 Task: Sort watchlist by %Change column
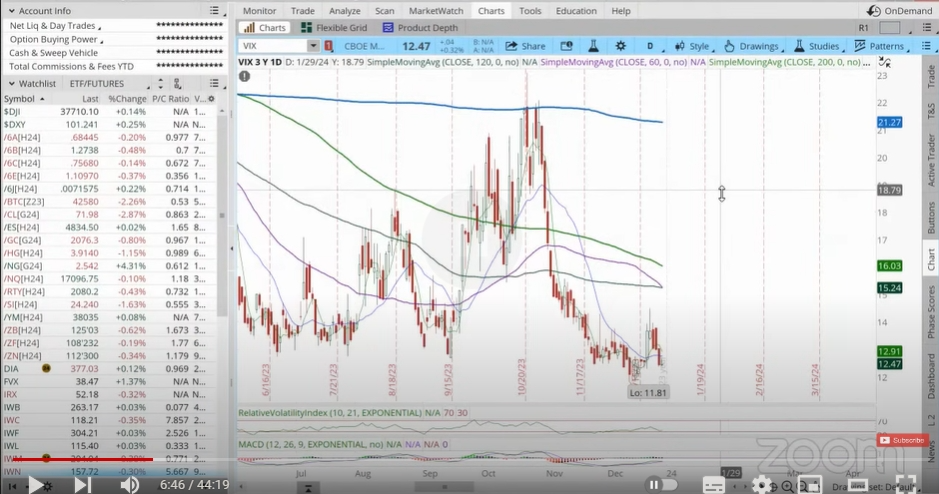click(127, 99)
